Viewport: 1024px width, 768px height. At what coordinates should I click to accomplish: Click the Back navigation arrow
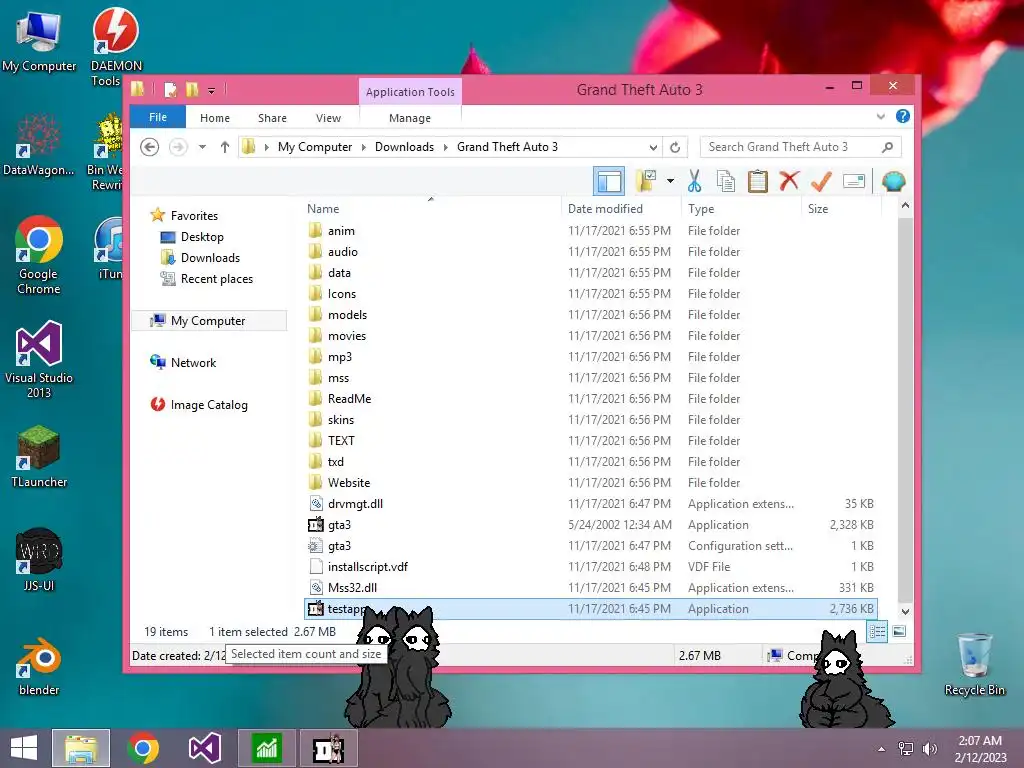pos(150,147)
